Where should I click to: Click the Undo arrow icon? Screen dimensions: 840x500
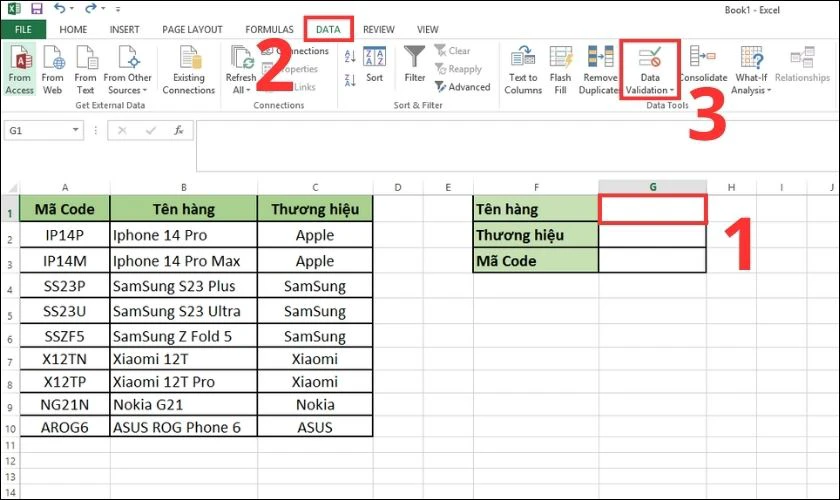pos(60,9)
